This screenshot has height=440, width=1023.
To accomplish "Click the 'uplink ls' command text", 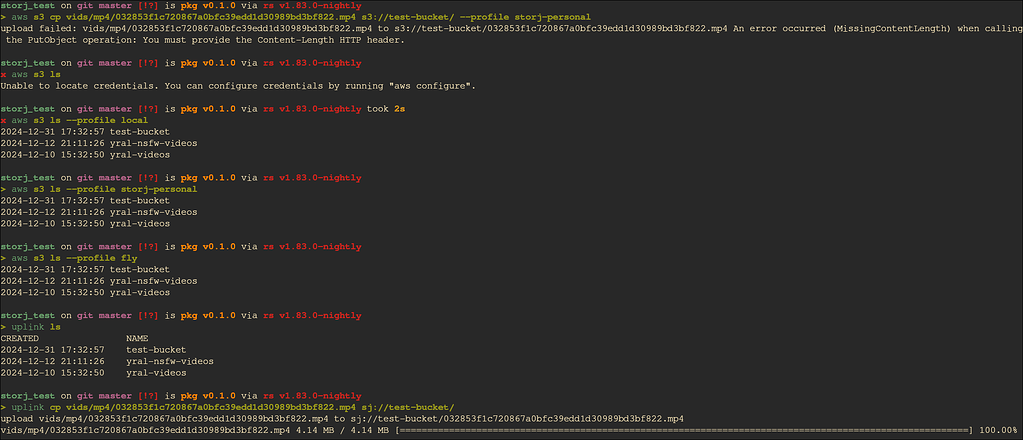I will point(37,327).
